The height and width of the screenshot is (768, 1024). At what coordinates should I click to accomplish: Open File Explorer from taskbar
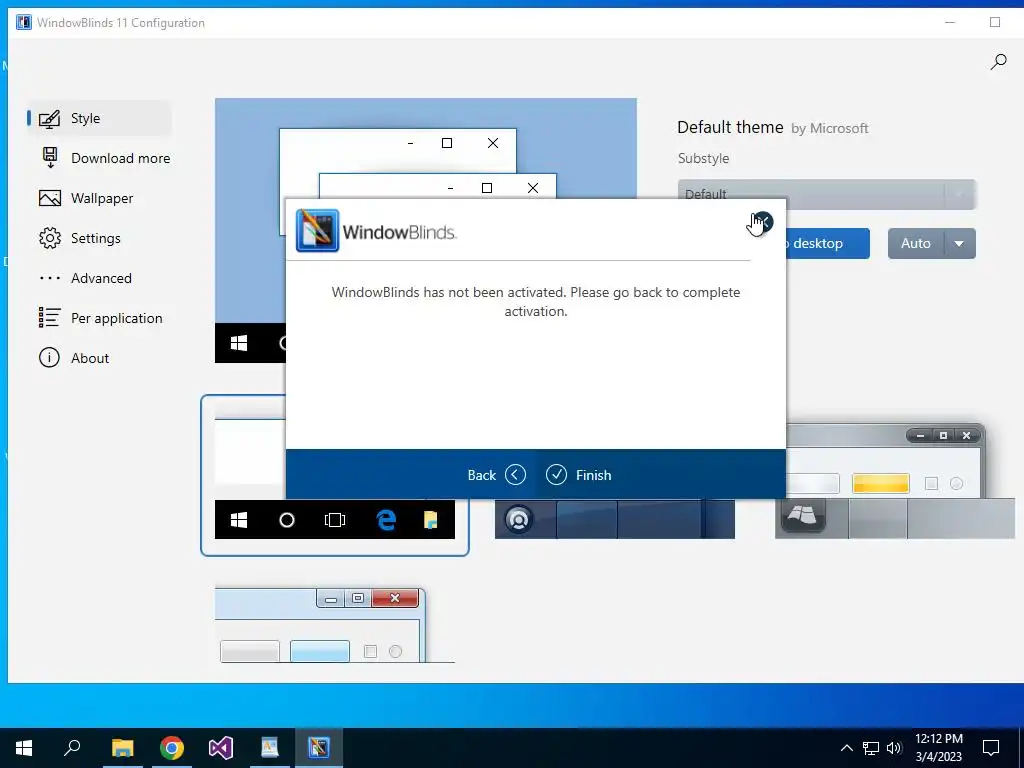coord(122,748)
